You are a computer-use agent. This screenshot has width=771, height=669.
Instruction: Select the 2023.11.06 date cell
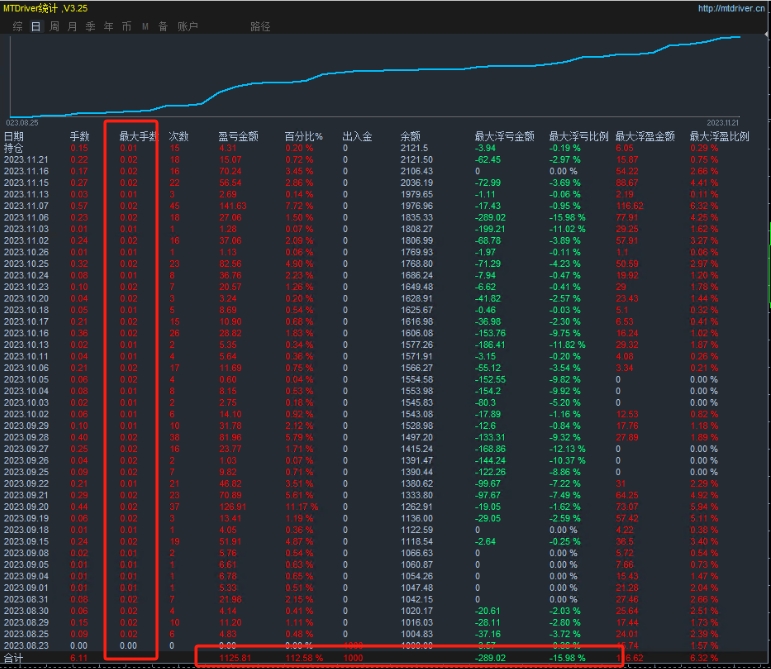coord(26,218)
